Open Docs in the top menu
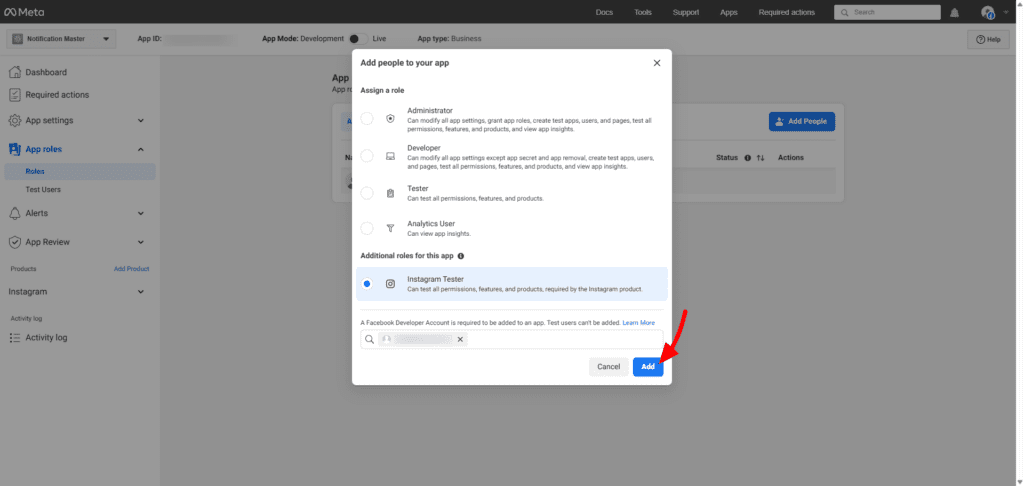Image resolution: width=1024 pixels, height=486 pixels. (604, 12)
